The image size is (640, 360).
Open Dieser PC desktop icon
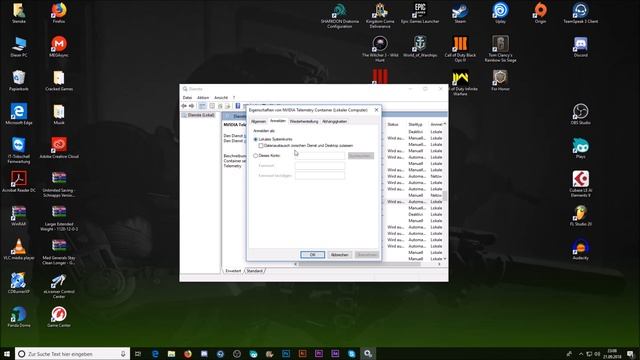pos(19,47)
